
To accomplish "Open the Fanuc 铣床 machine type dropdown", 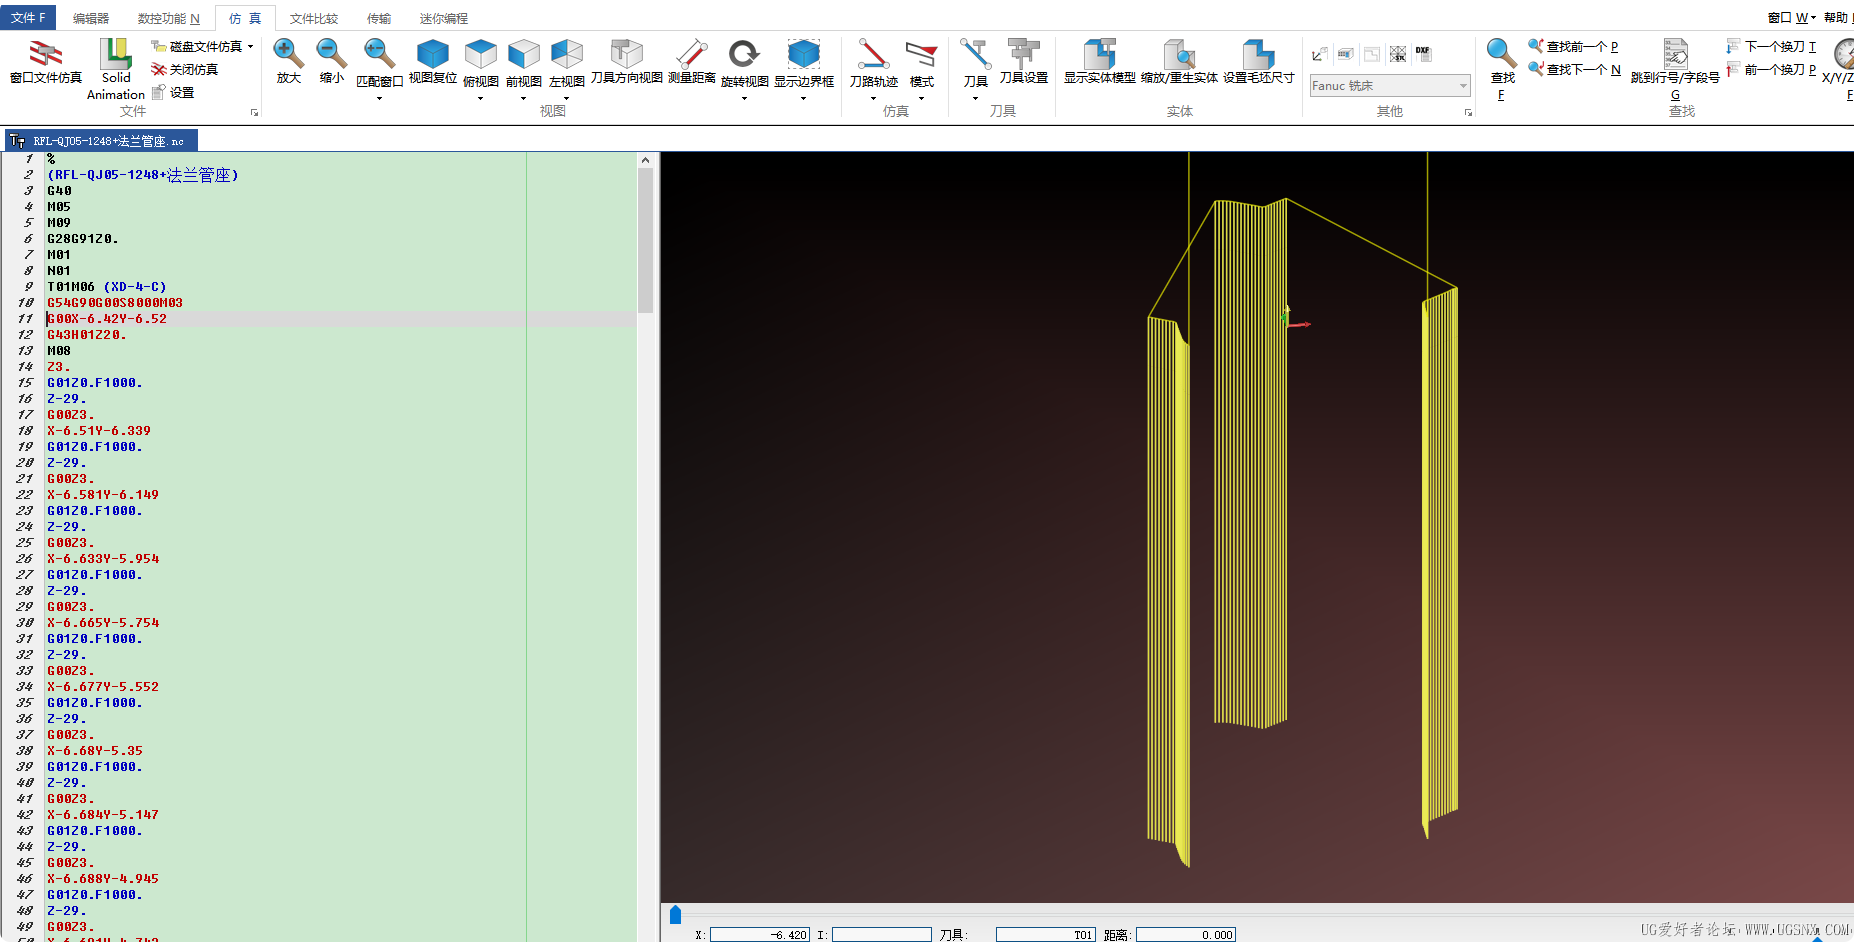I will (1463, 86).
